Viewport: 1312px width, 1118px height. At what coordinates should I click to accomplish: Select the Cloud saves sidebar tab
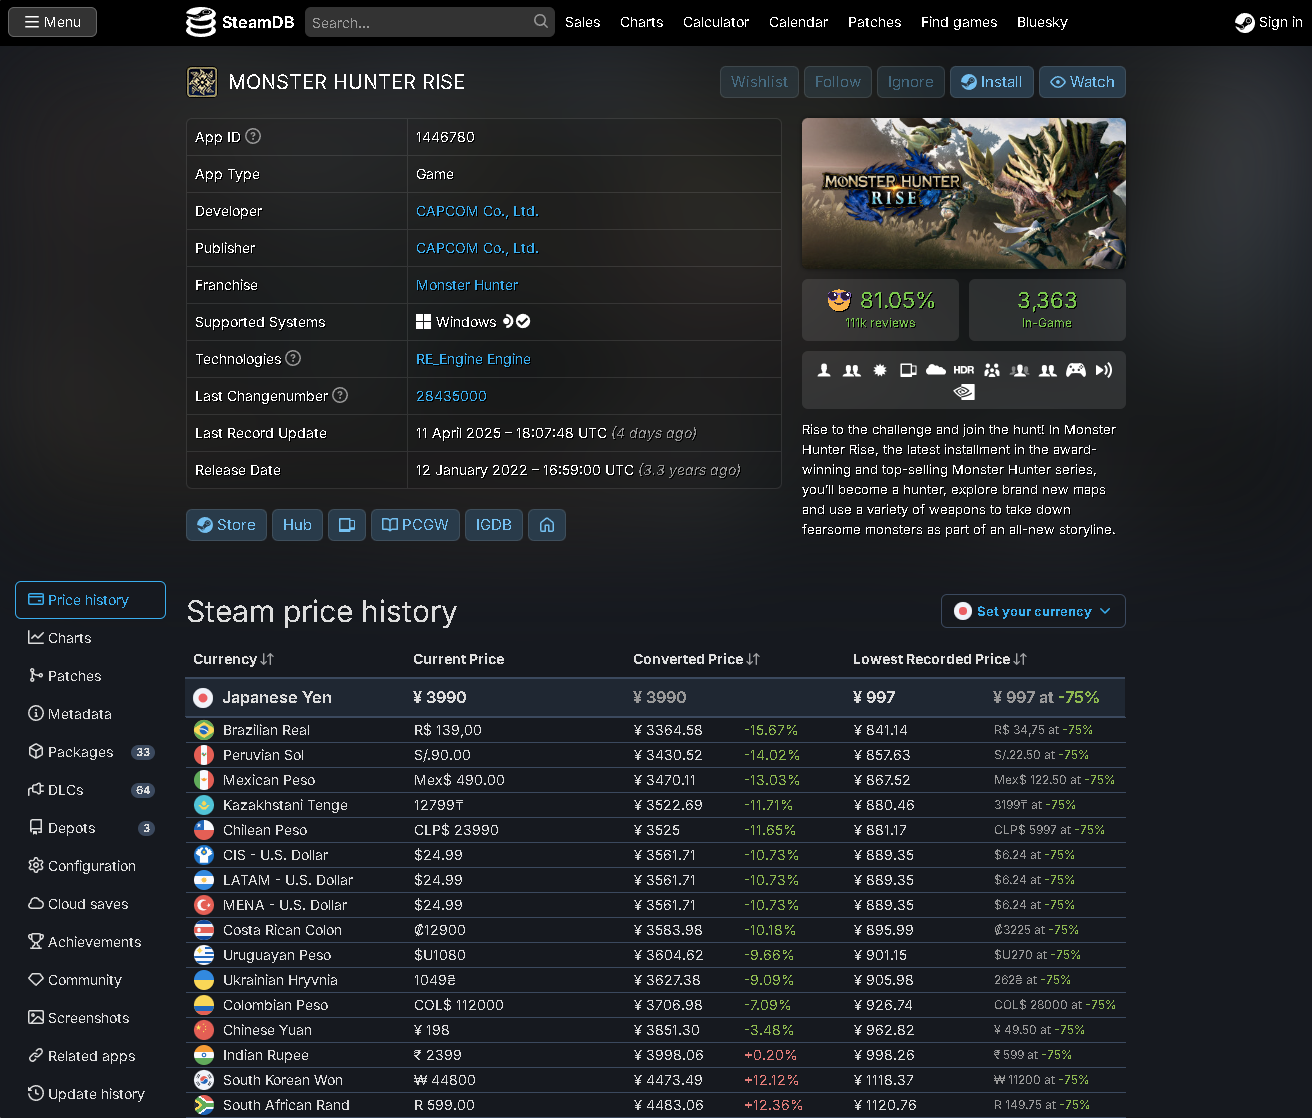coord(90,904)
